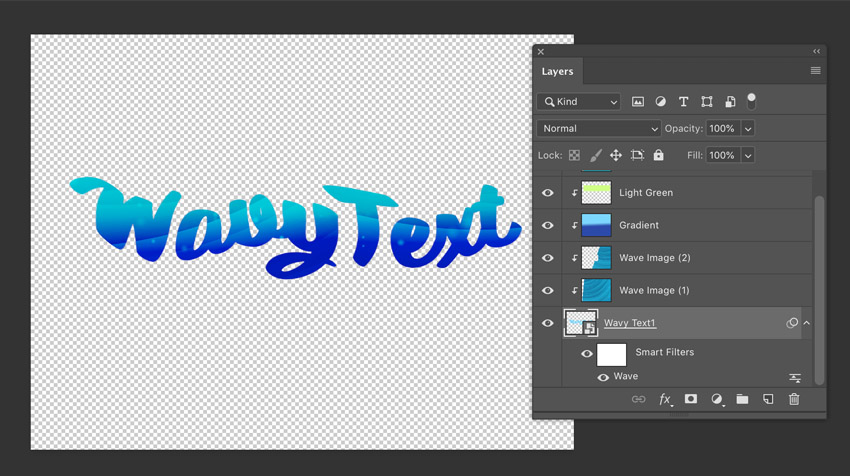Click the lock transparent pixels icon
The image size is (850, 476).
[574, 156]
